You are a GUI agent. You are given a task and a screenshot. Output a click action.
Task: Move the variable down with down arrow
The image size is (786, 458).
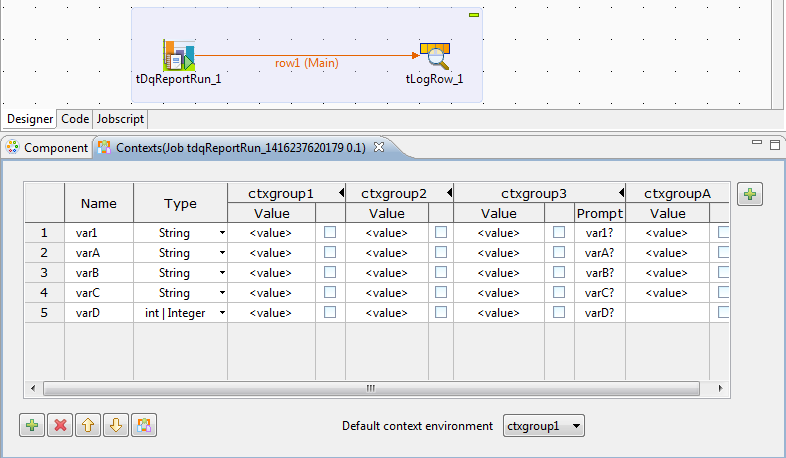[116, 425]
